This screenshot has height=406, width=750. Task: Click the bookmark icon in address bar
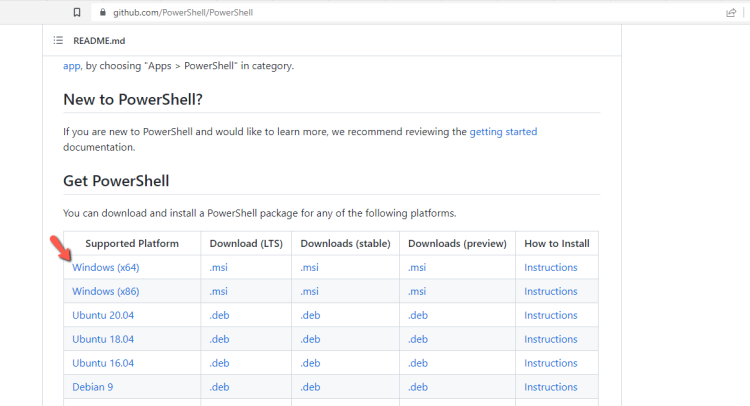pyautogui.click(x=77, y=12)
